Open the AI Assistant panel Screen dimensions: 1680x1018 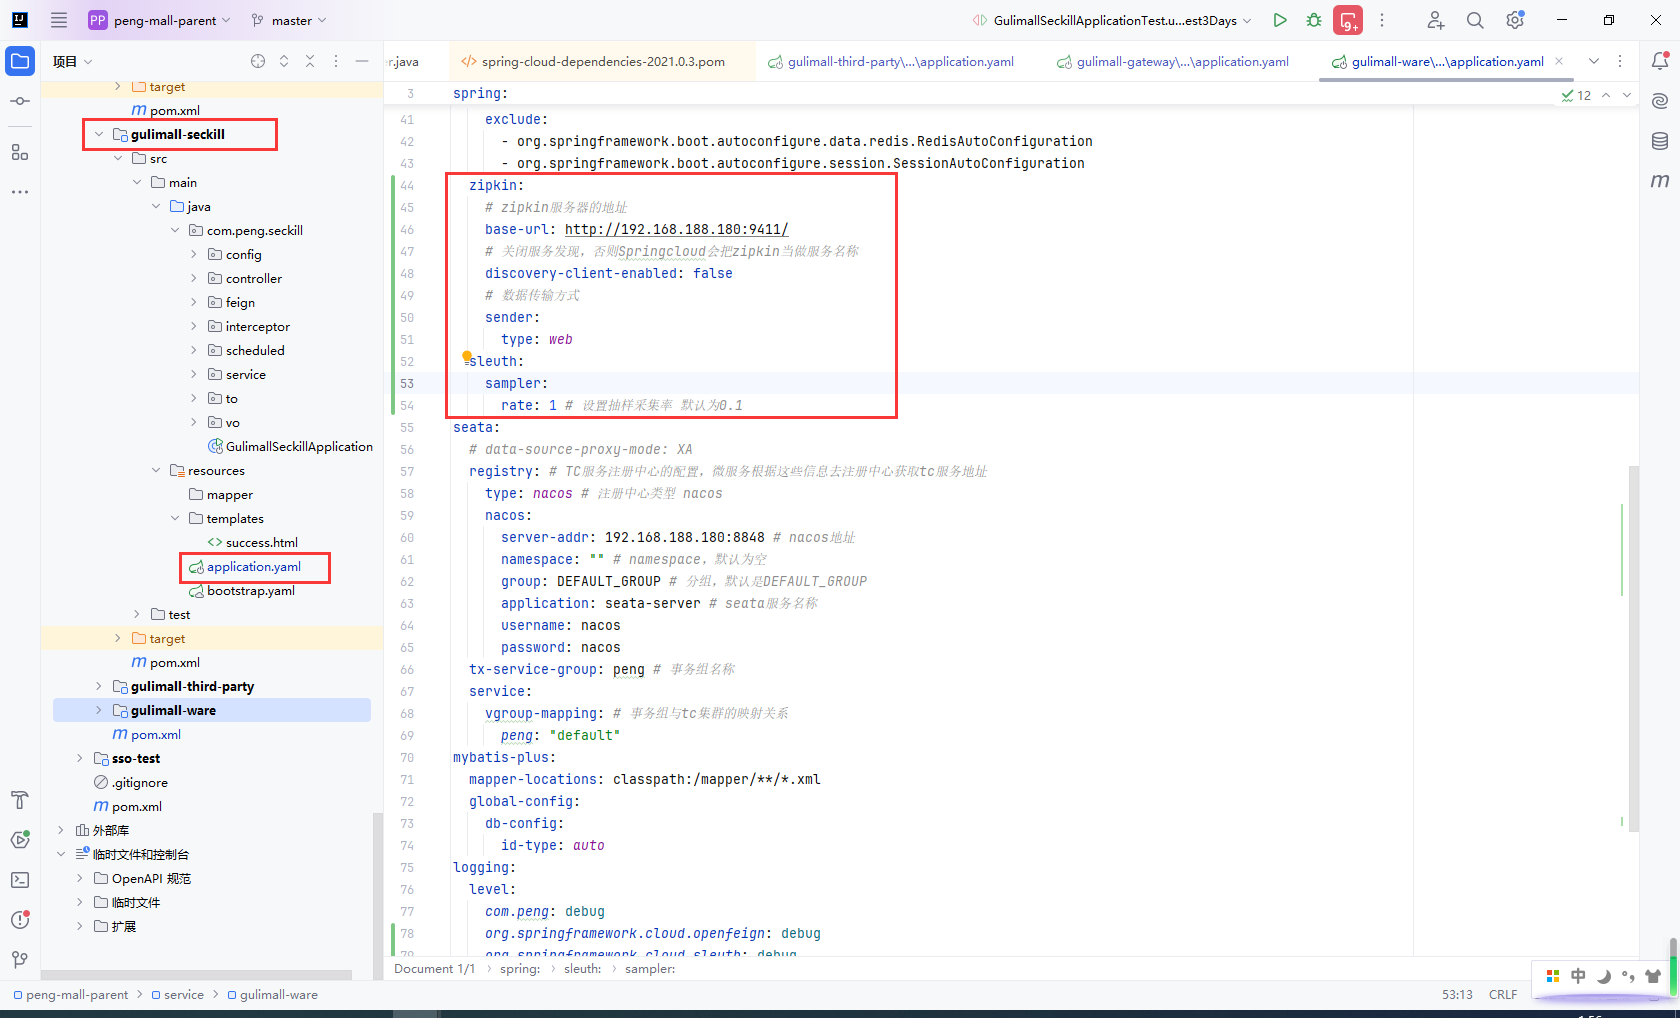1660,101
